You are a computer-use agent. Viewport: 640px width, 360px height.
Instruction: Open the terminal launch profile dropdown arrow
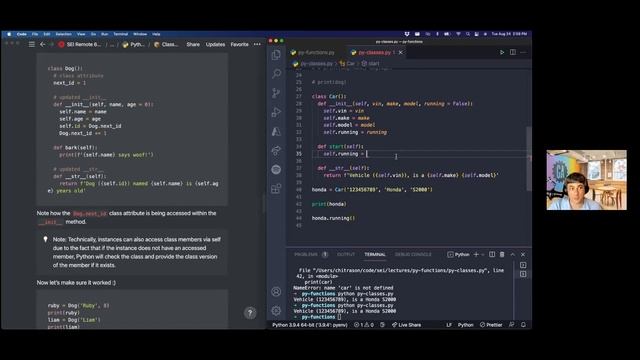coord(483,254)
